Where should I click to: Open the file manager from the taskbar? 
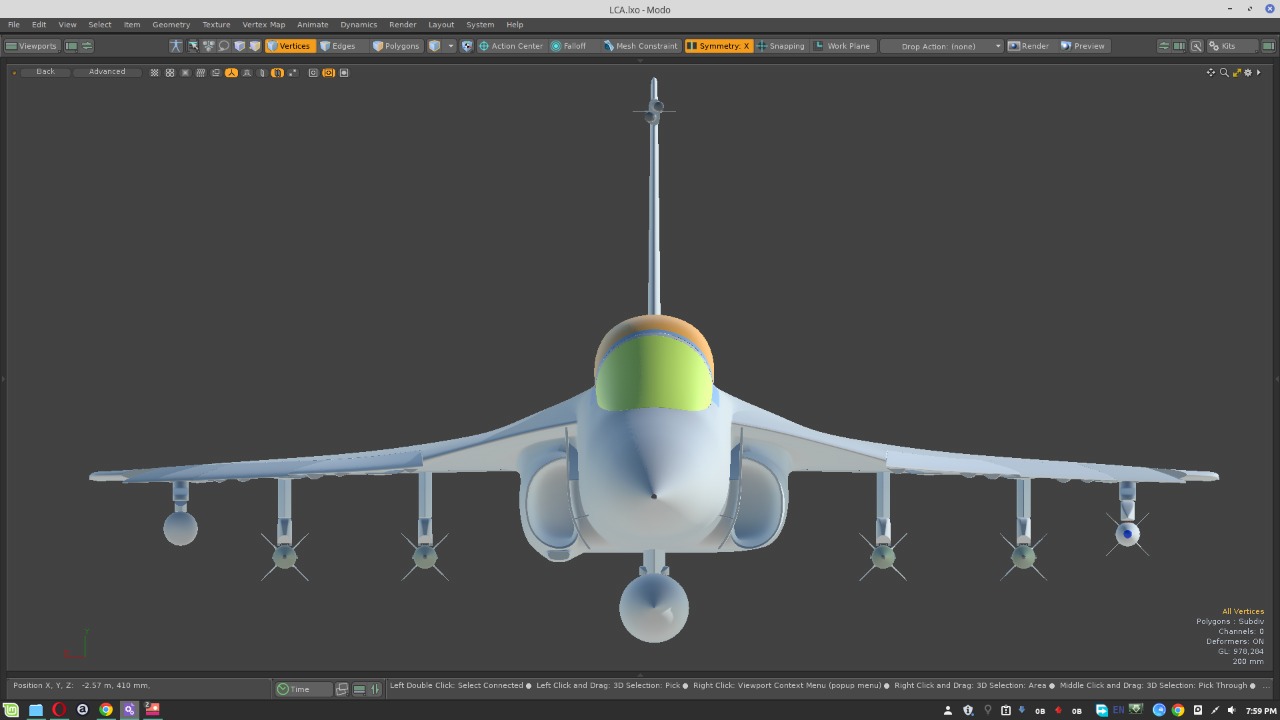tap(36, 710)
